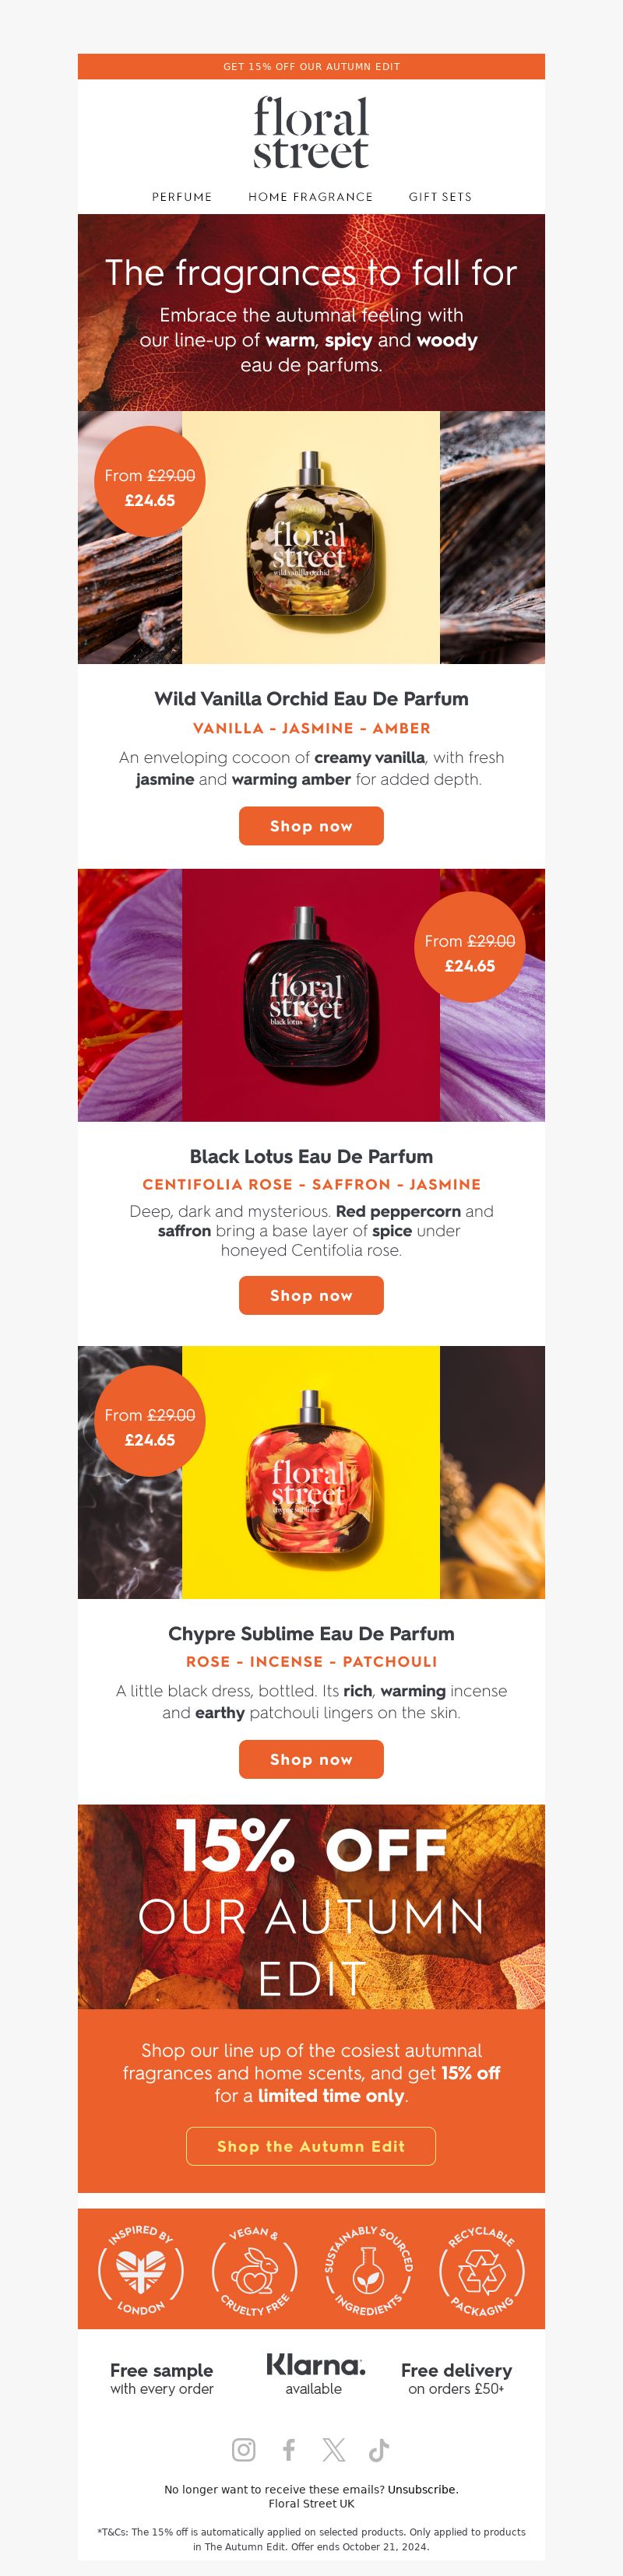The image size is (623, 2576).
Task: Open the Black Lotus bottle image
Action: 311,995
